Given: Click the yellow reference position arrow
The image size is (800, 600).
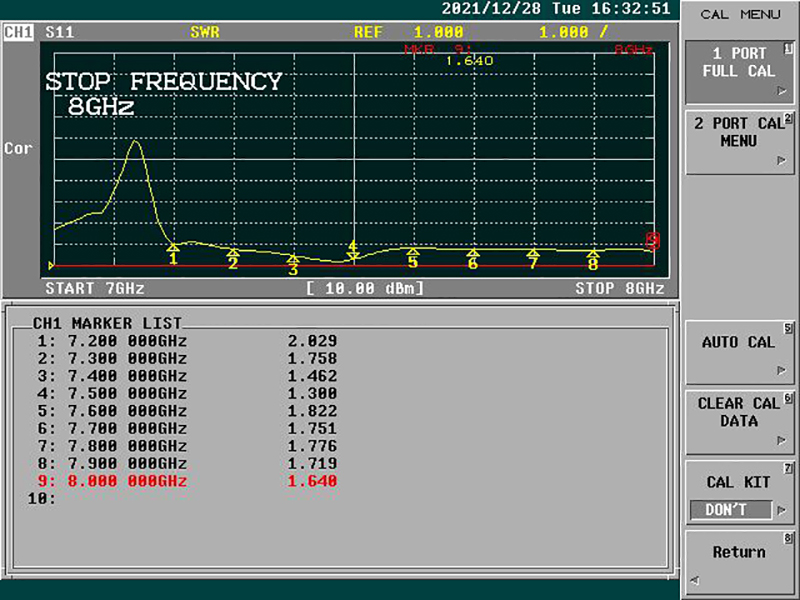Looking at the screenshot, I should tap(51, 265).
